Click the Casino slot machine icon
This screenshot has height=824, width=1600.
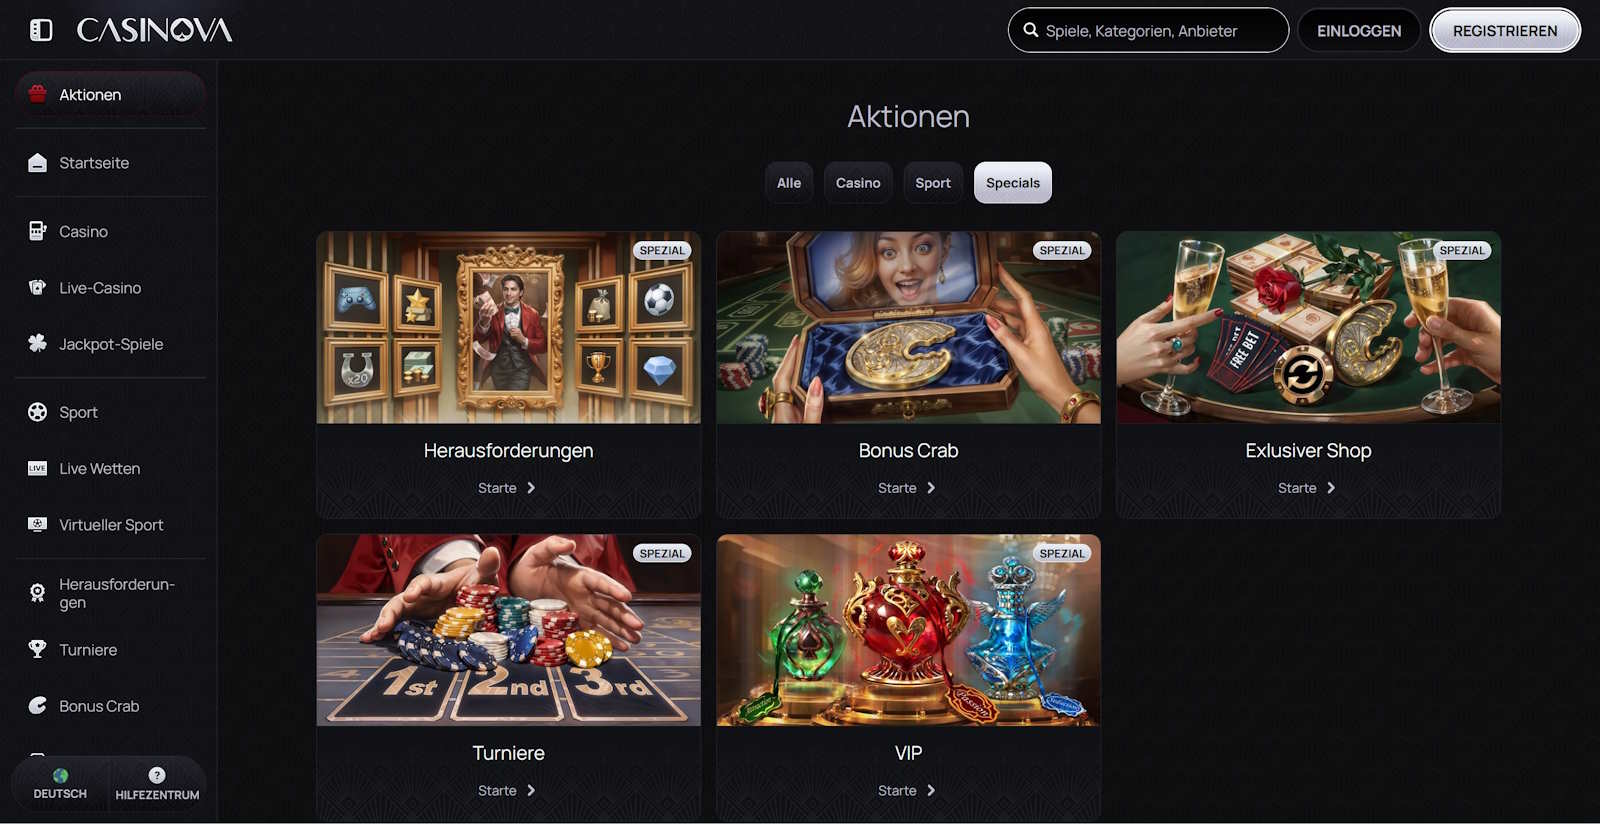38,231
